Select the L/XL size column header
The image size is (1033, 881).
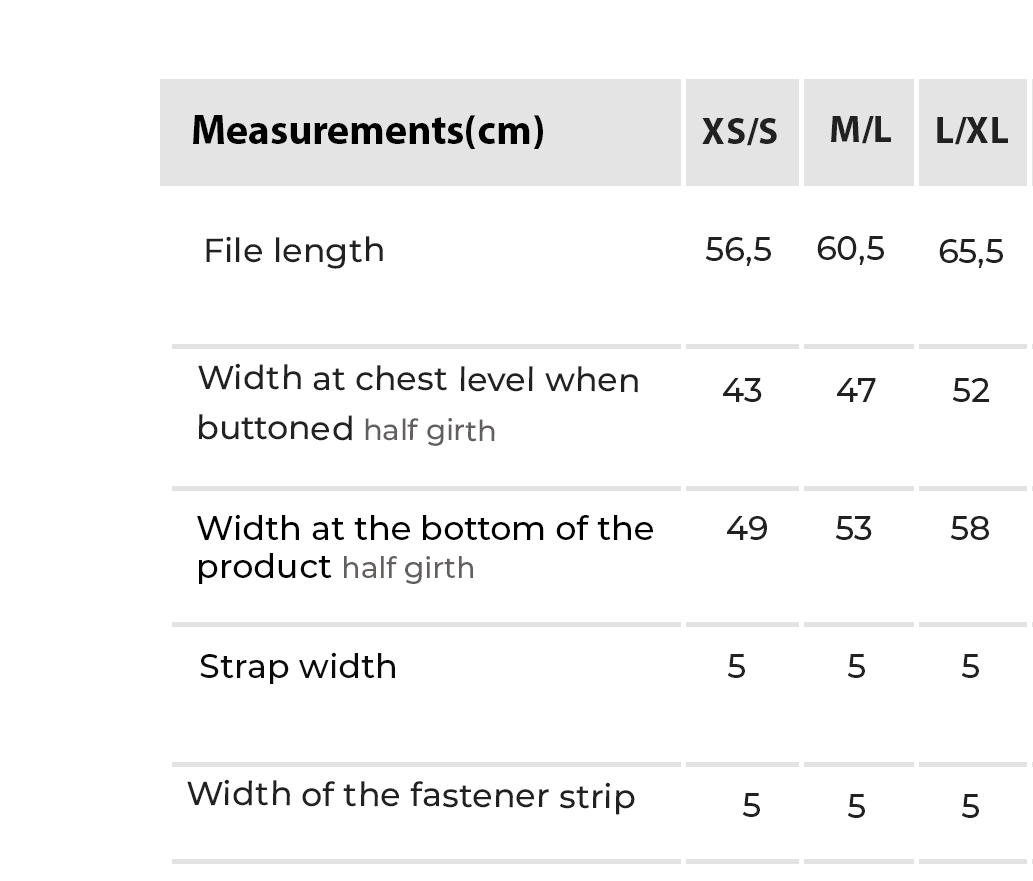click(x=971, y=132)
